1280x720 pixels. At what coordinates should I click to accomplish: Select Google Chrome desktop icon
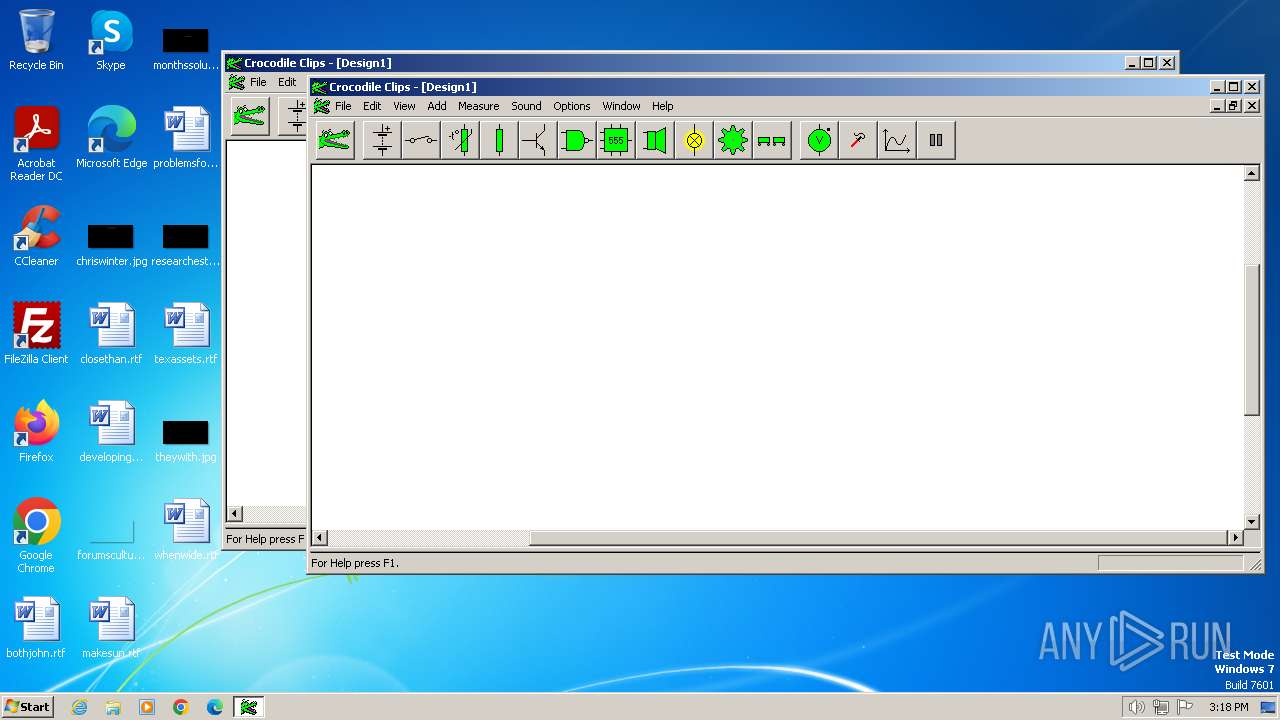coord(36,537)
